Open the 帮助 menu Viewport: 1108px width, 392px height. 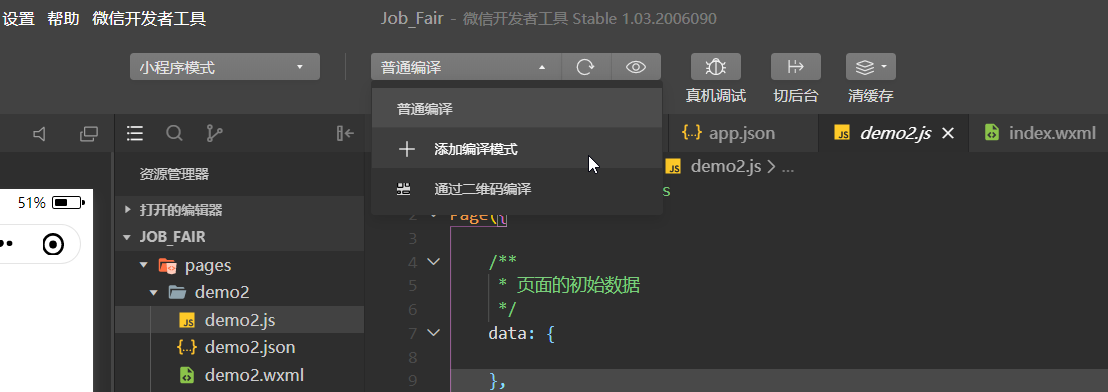[x=63, y=19]
